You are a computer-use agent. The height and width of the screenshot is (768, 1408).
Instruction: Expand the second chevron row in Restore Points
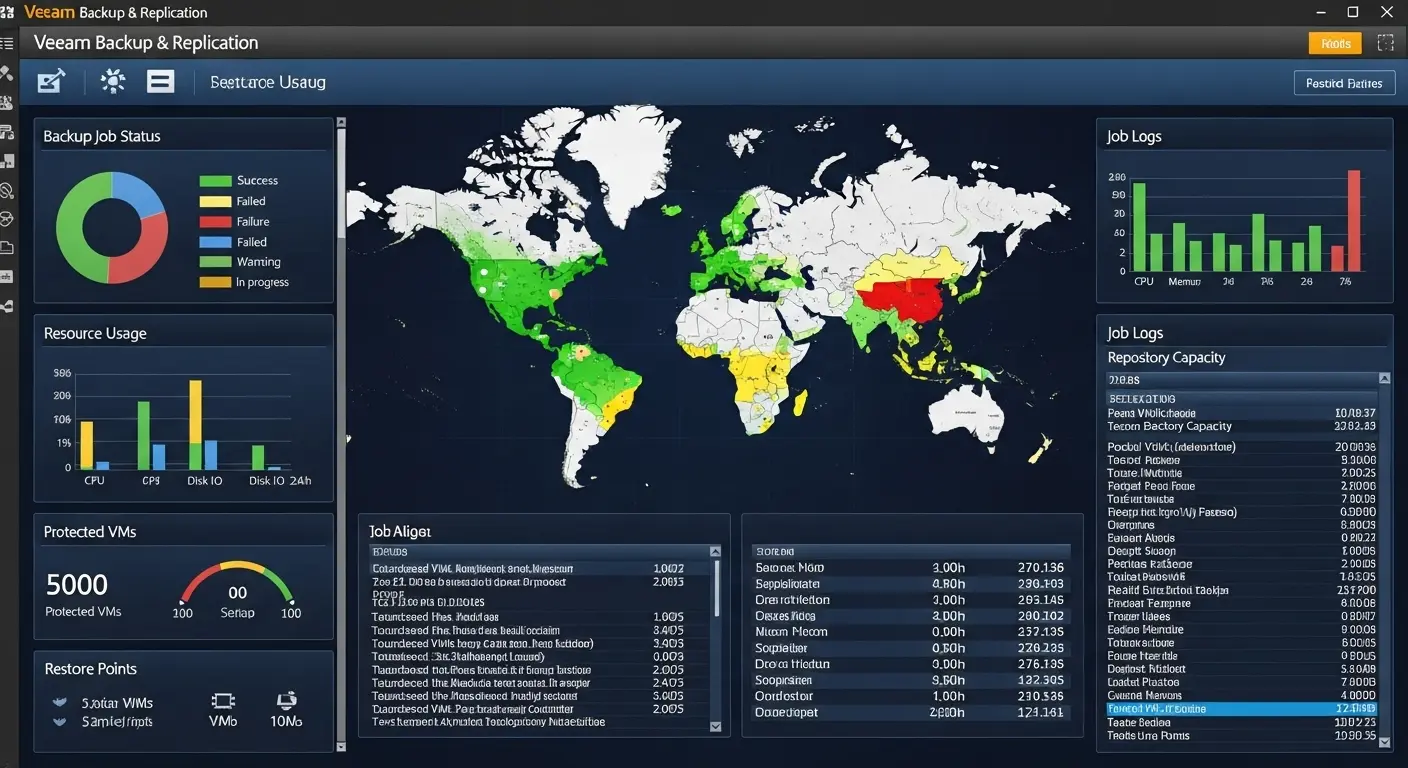tap(59, 721)
